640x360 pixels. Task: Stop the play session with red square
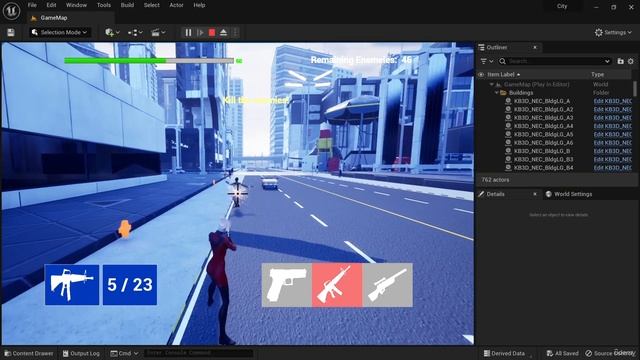[212, 32]
